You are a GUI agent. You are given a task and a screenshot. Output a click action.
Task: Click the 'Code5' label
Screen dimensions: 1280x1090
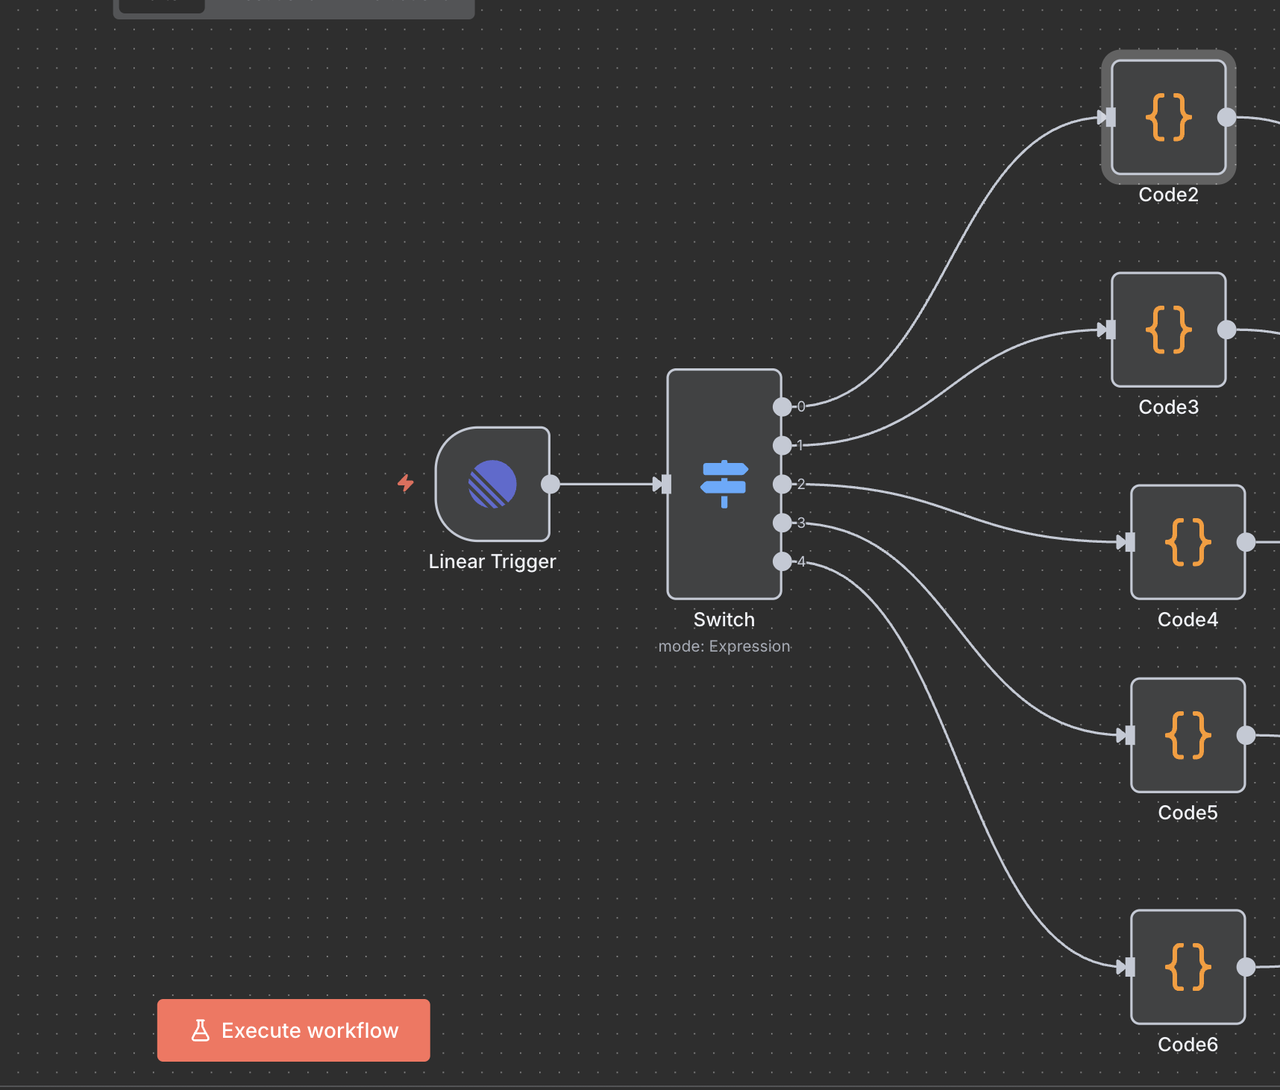pyautogui.click(x=1188, y=813)
